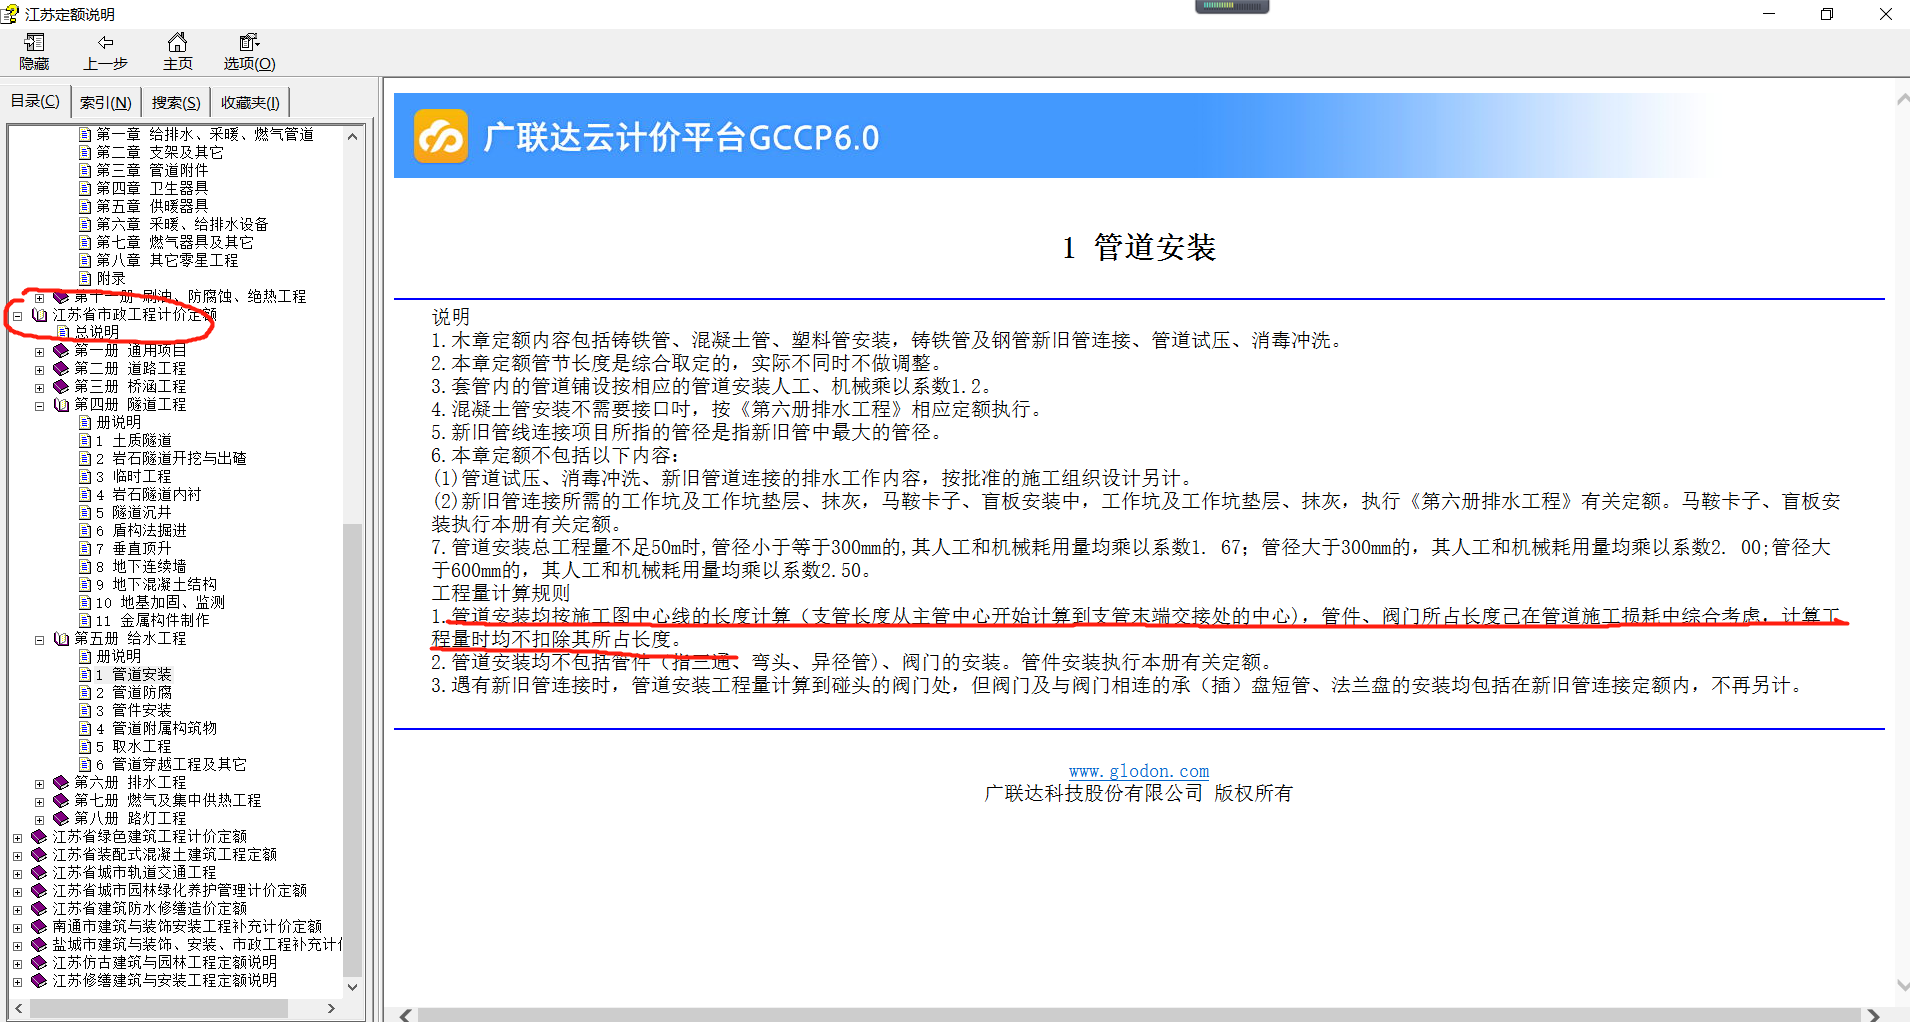Switch to the 搜索(S) tab

click(x=176, y=103)
